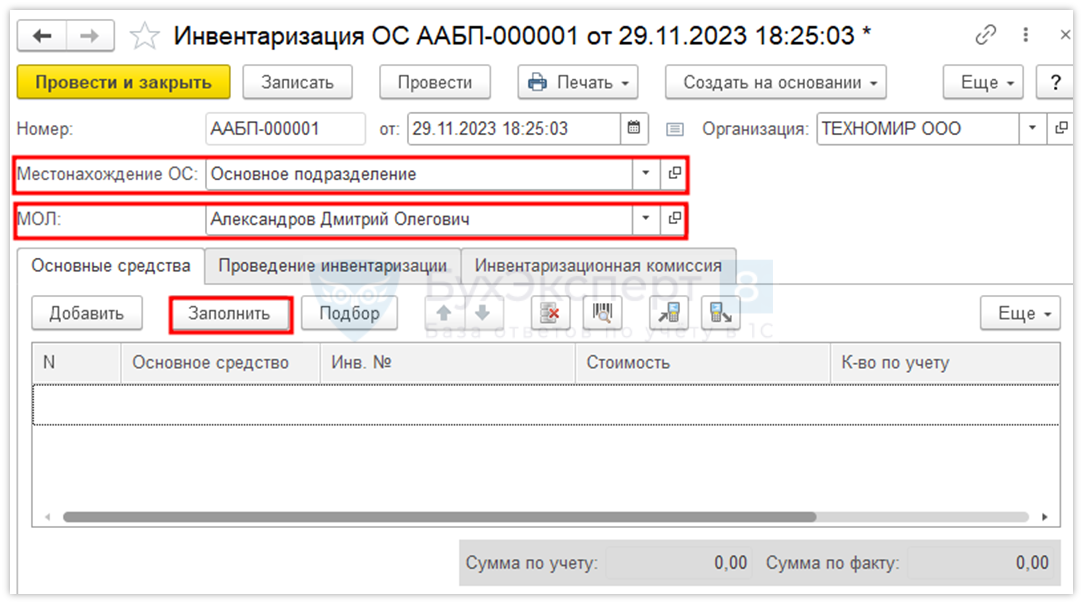Expand the Местонахождение ОС dropdown arrow

point(646,173)
